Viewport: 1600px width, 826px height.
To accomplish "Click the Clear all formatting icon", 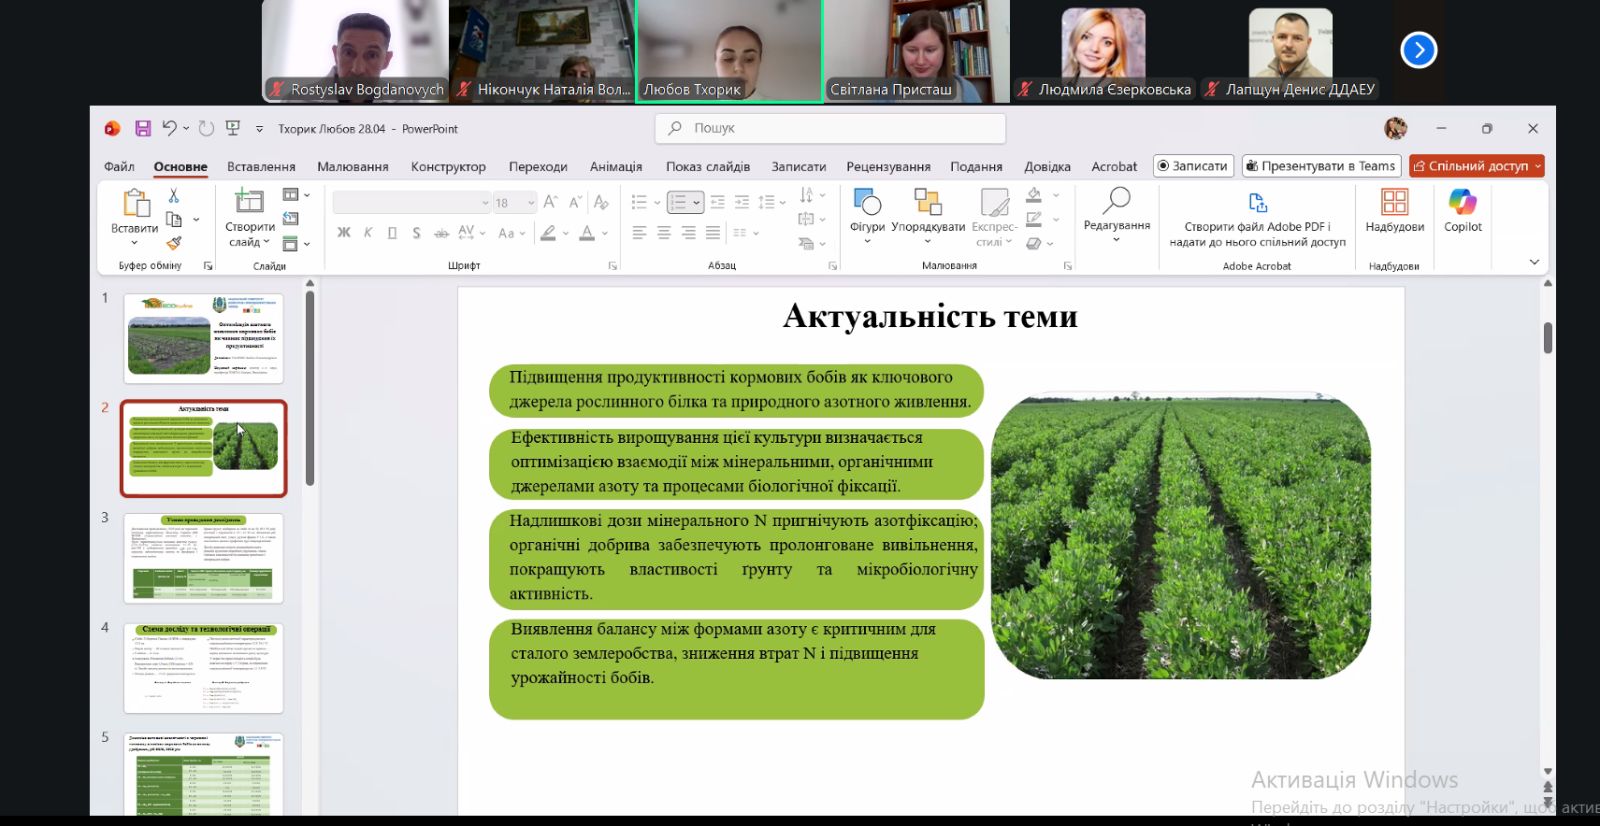I will (x=601, y=202).
